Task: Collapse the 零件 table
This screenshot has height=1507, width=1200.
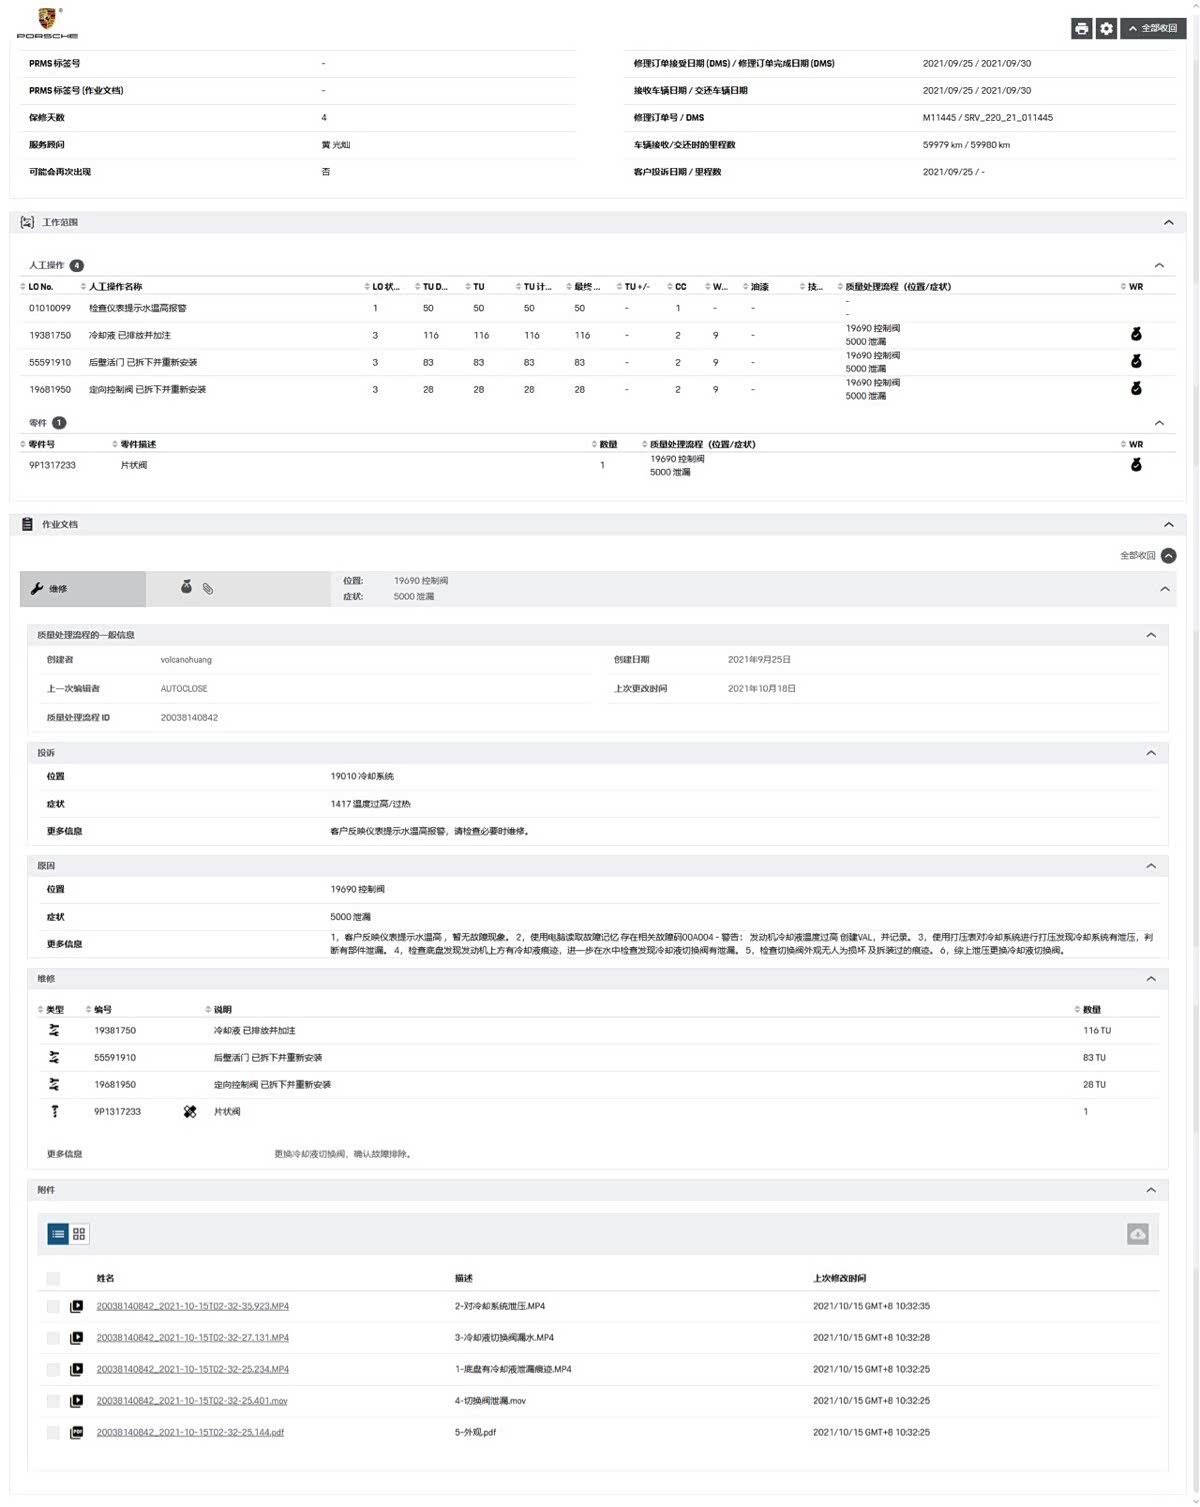Action: tap(1159, 423)
